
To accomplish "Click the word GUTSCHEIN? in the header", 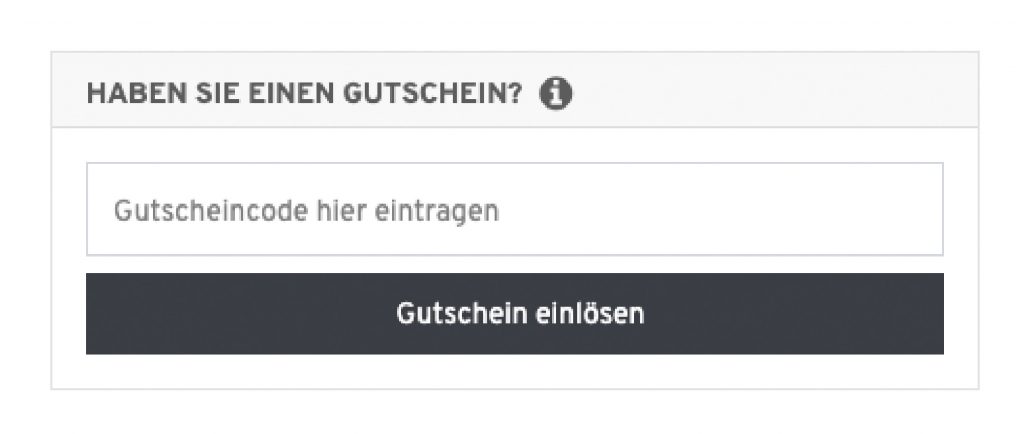I will click(x=433, y=94).
